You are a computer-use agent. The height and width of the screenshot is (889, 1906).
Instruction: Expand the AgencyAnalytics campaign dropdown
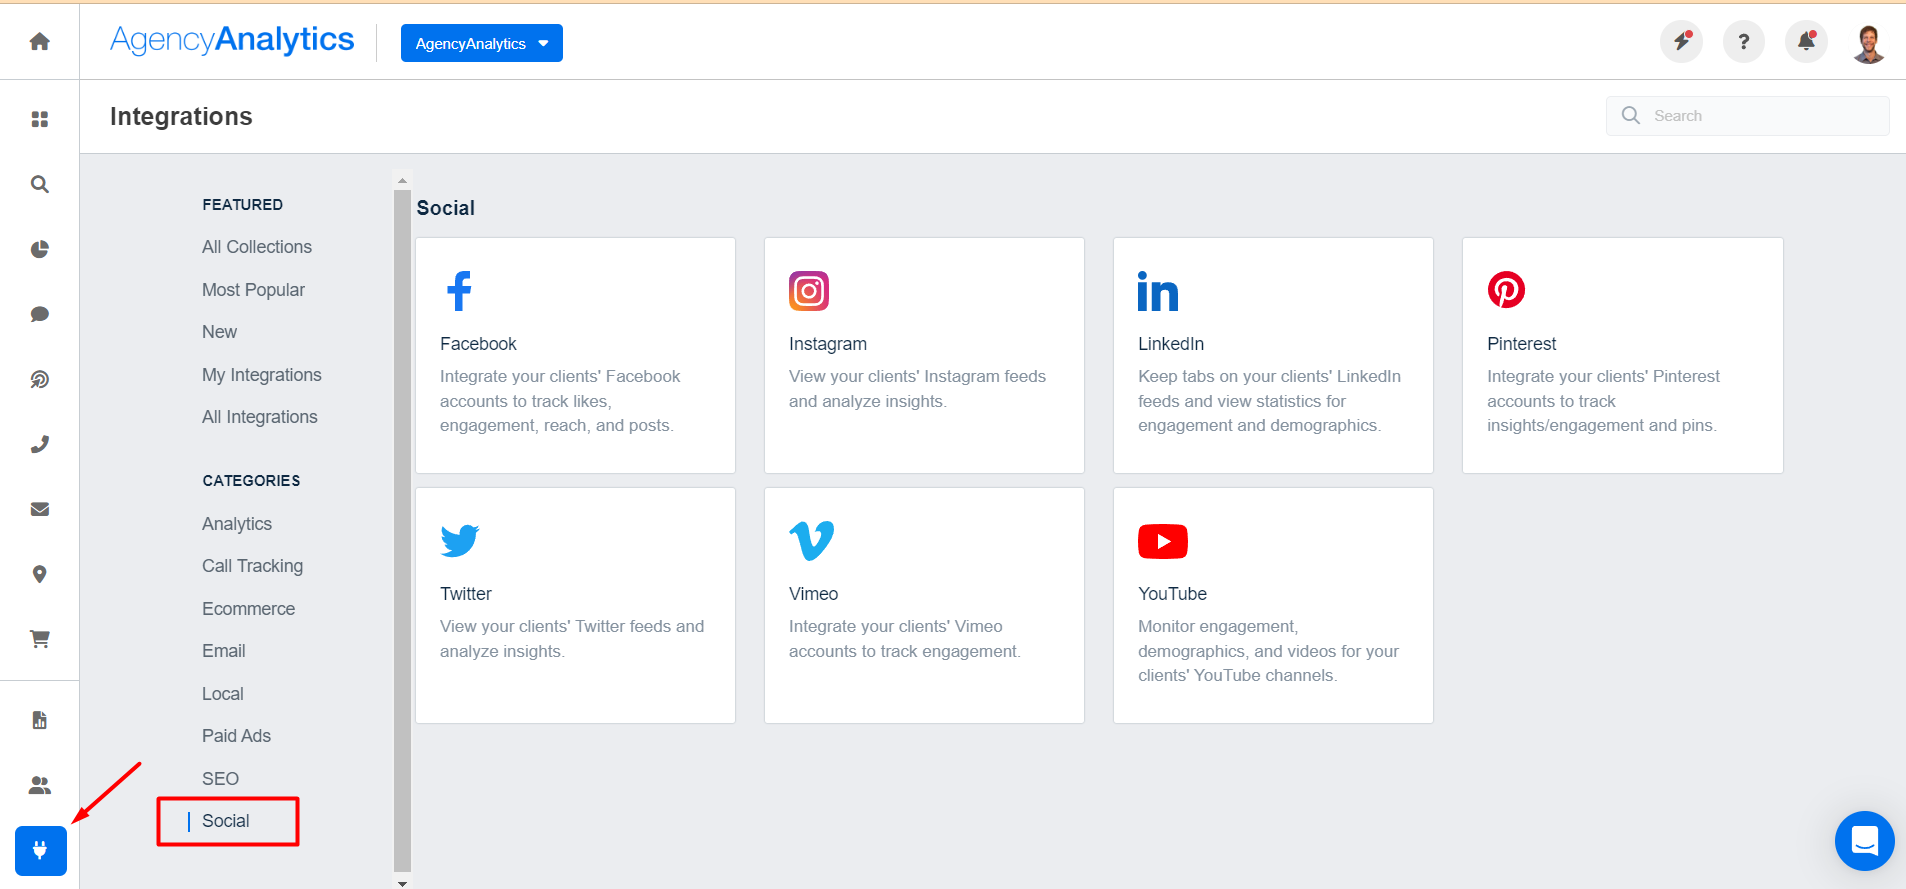(x=481, y=43)
